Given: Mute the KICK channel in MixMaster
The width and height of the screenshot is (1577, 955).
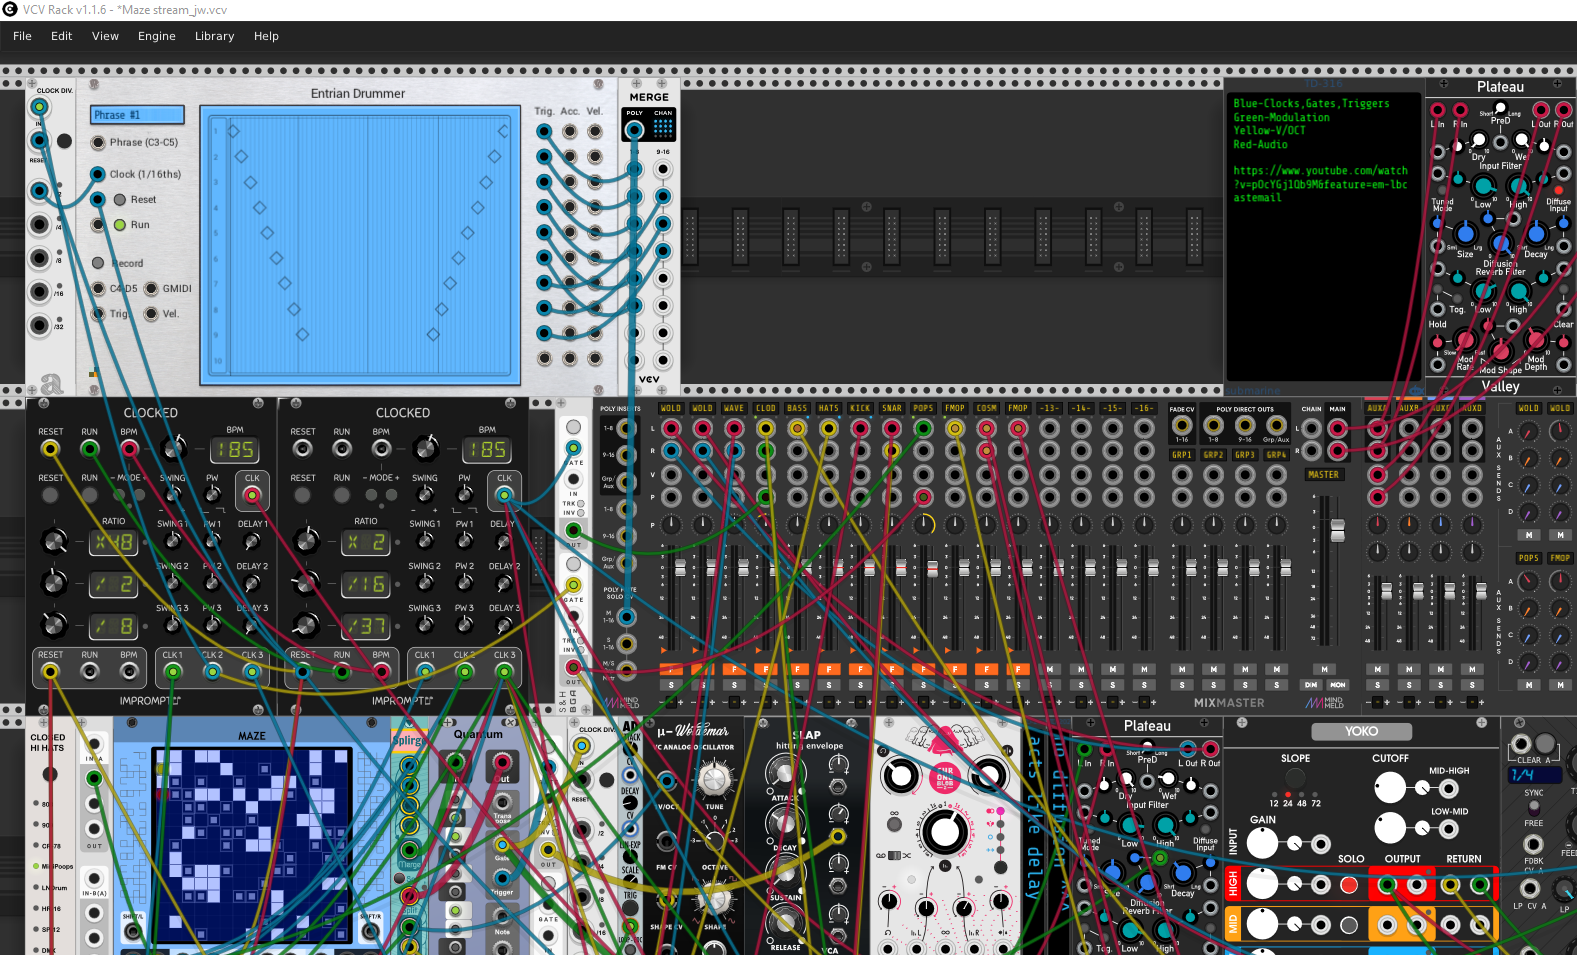Looking at the screenshot, I should pyautogui.click(x=860, y=669).
